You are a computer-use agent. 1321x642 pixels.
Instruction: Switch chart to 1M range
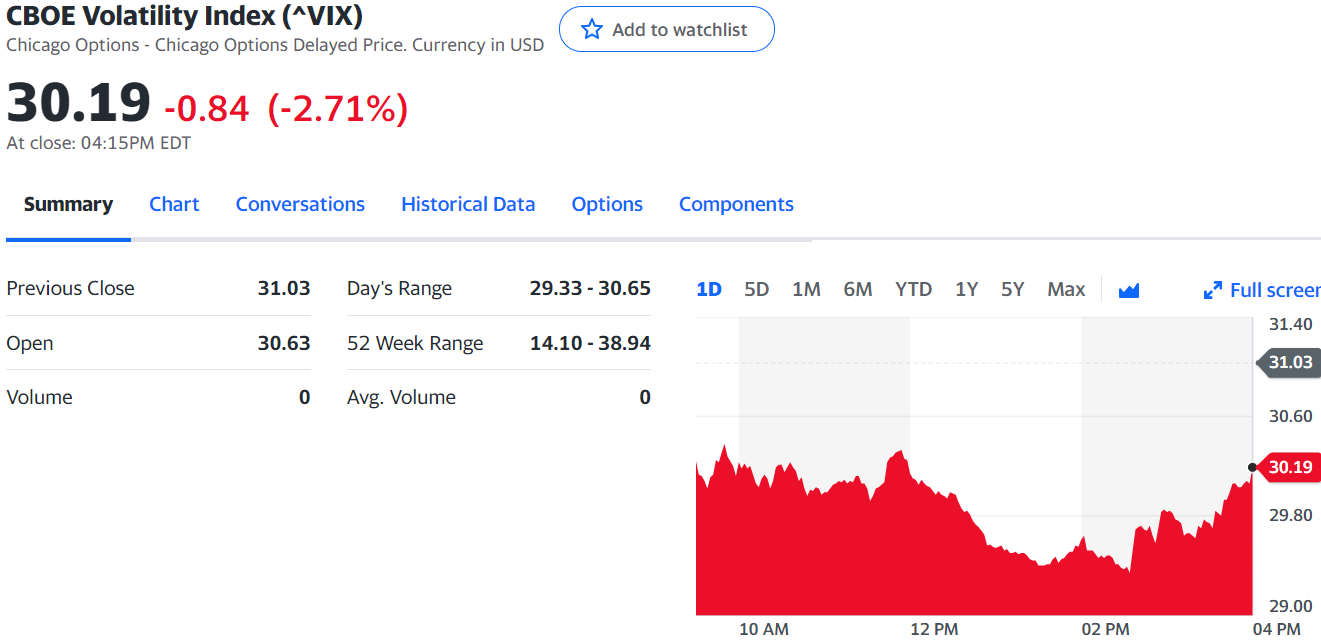pos(806,289)
